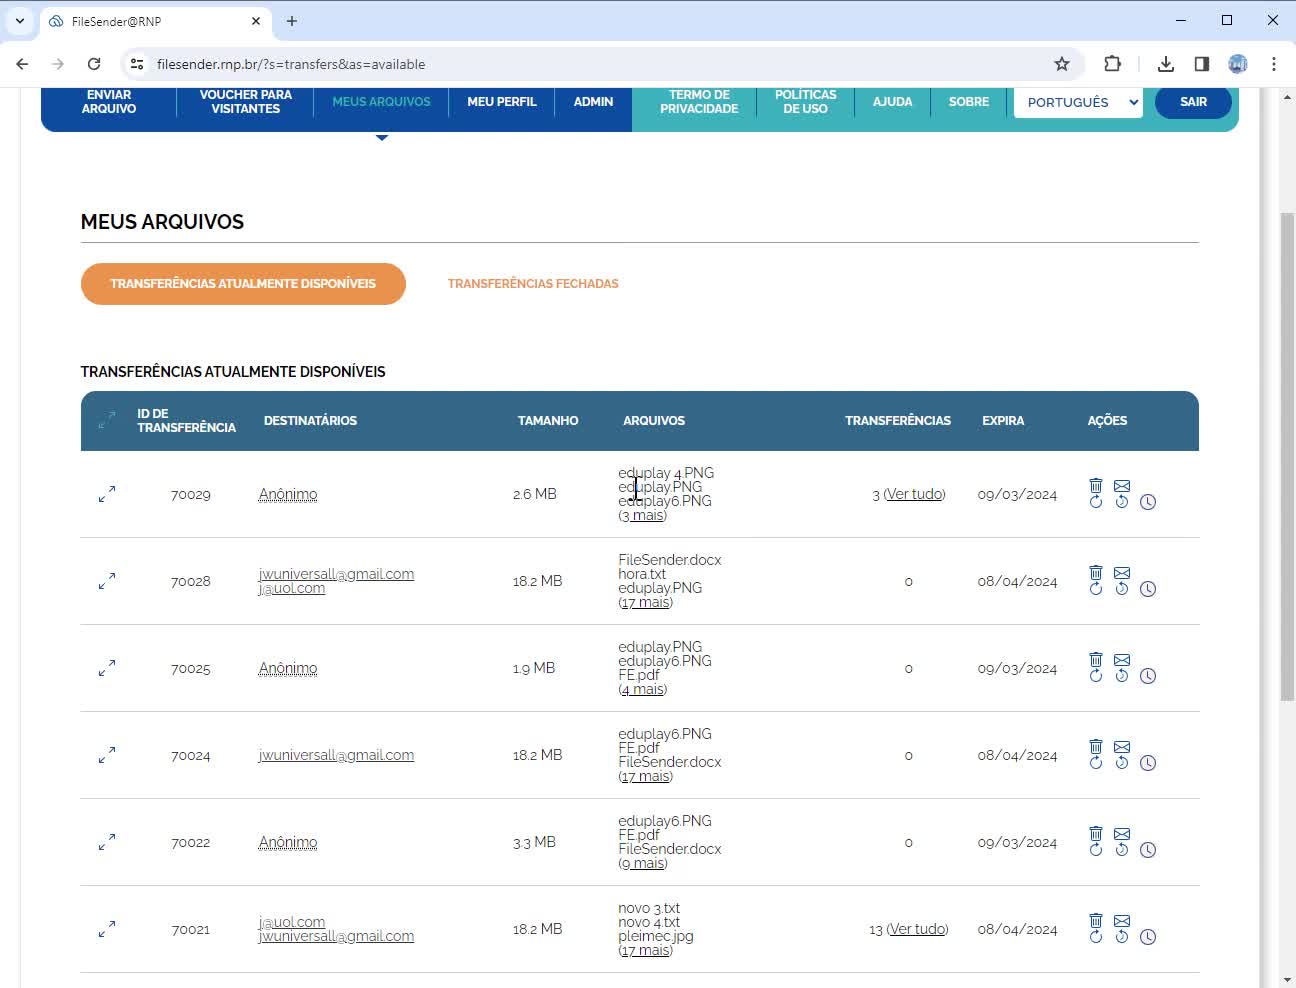Click envelope icon in row 70021
This screenshot has width=1296, height=988.
coord(1122,920)
